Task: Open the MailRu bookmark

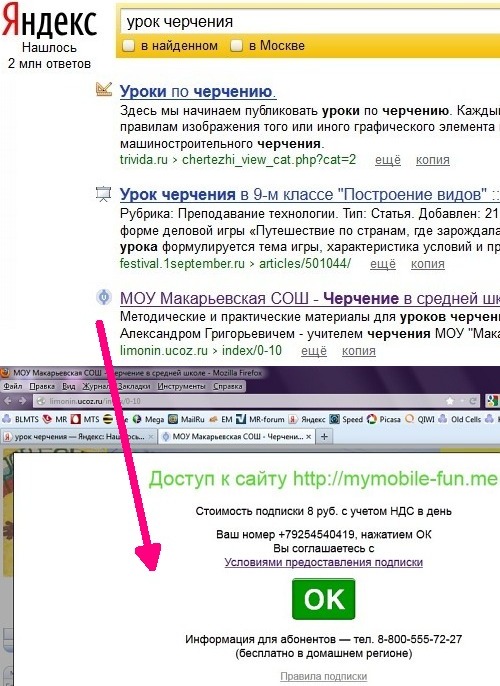Action: pos(187,419)
